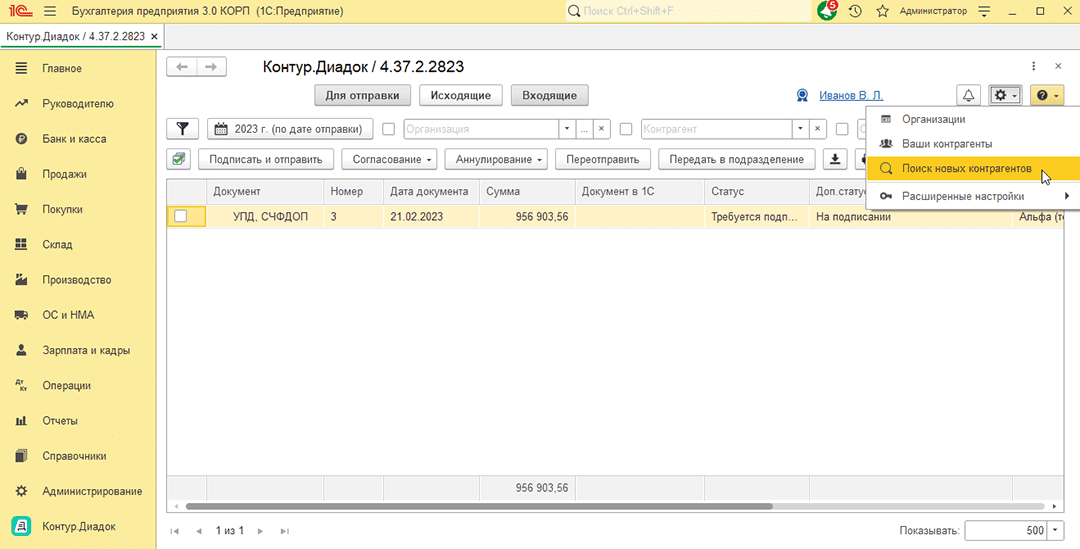Open Покупки section in sidebar
The height and width of the screenshot is (549, 1080).
point(78,209)
